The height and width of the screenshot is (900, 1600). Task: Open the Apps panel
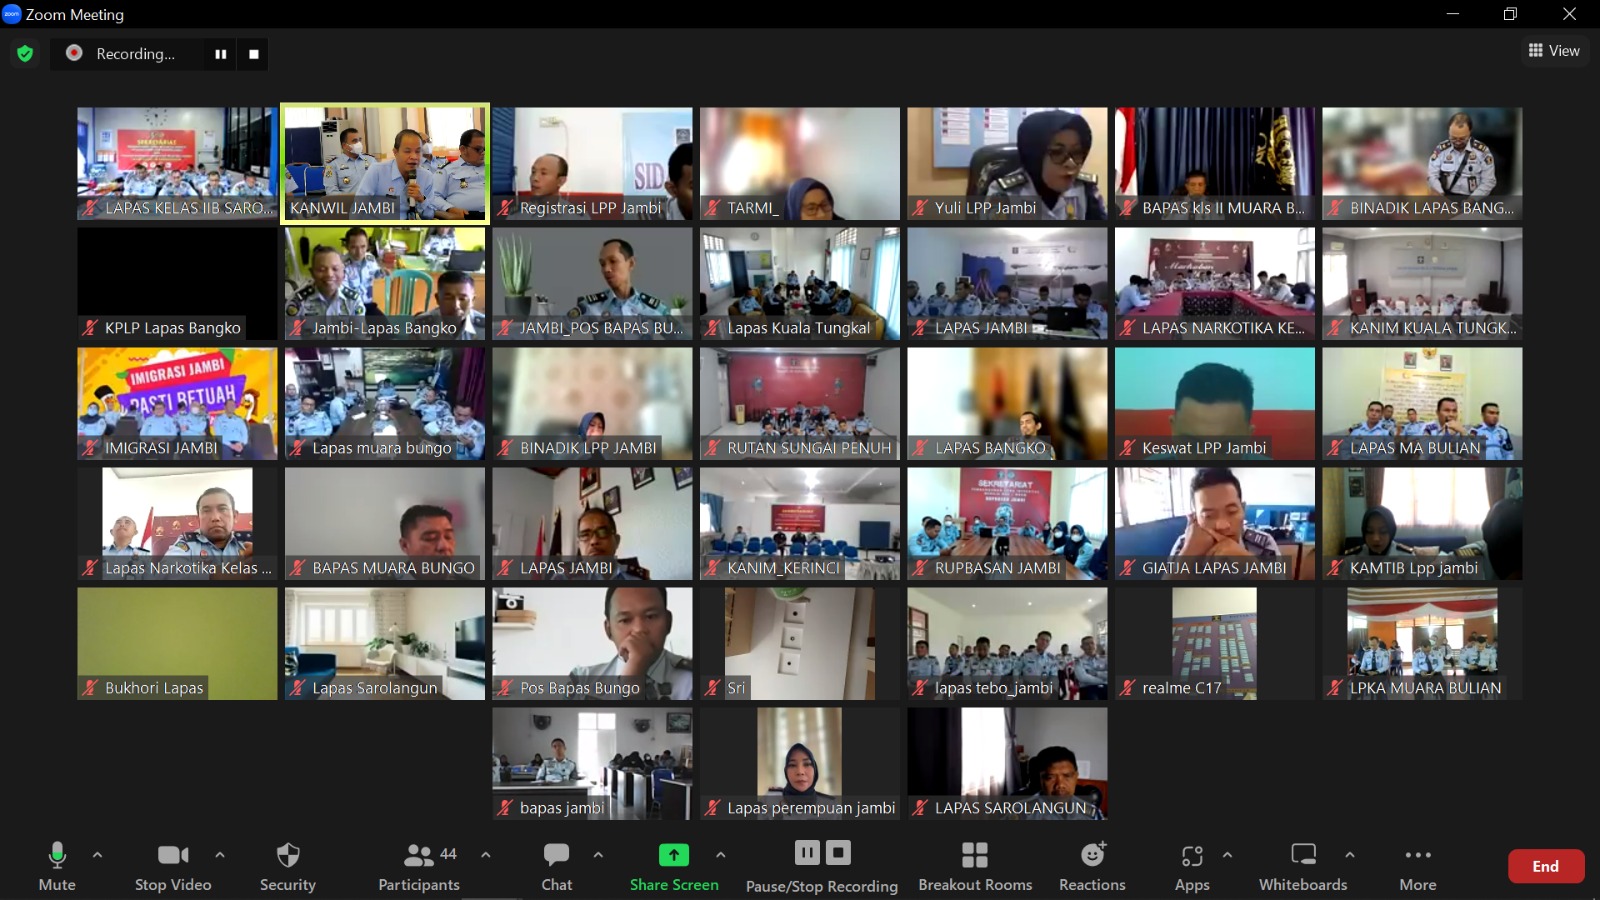[x=1192, y=867]
